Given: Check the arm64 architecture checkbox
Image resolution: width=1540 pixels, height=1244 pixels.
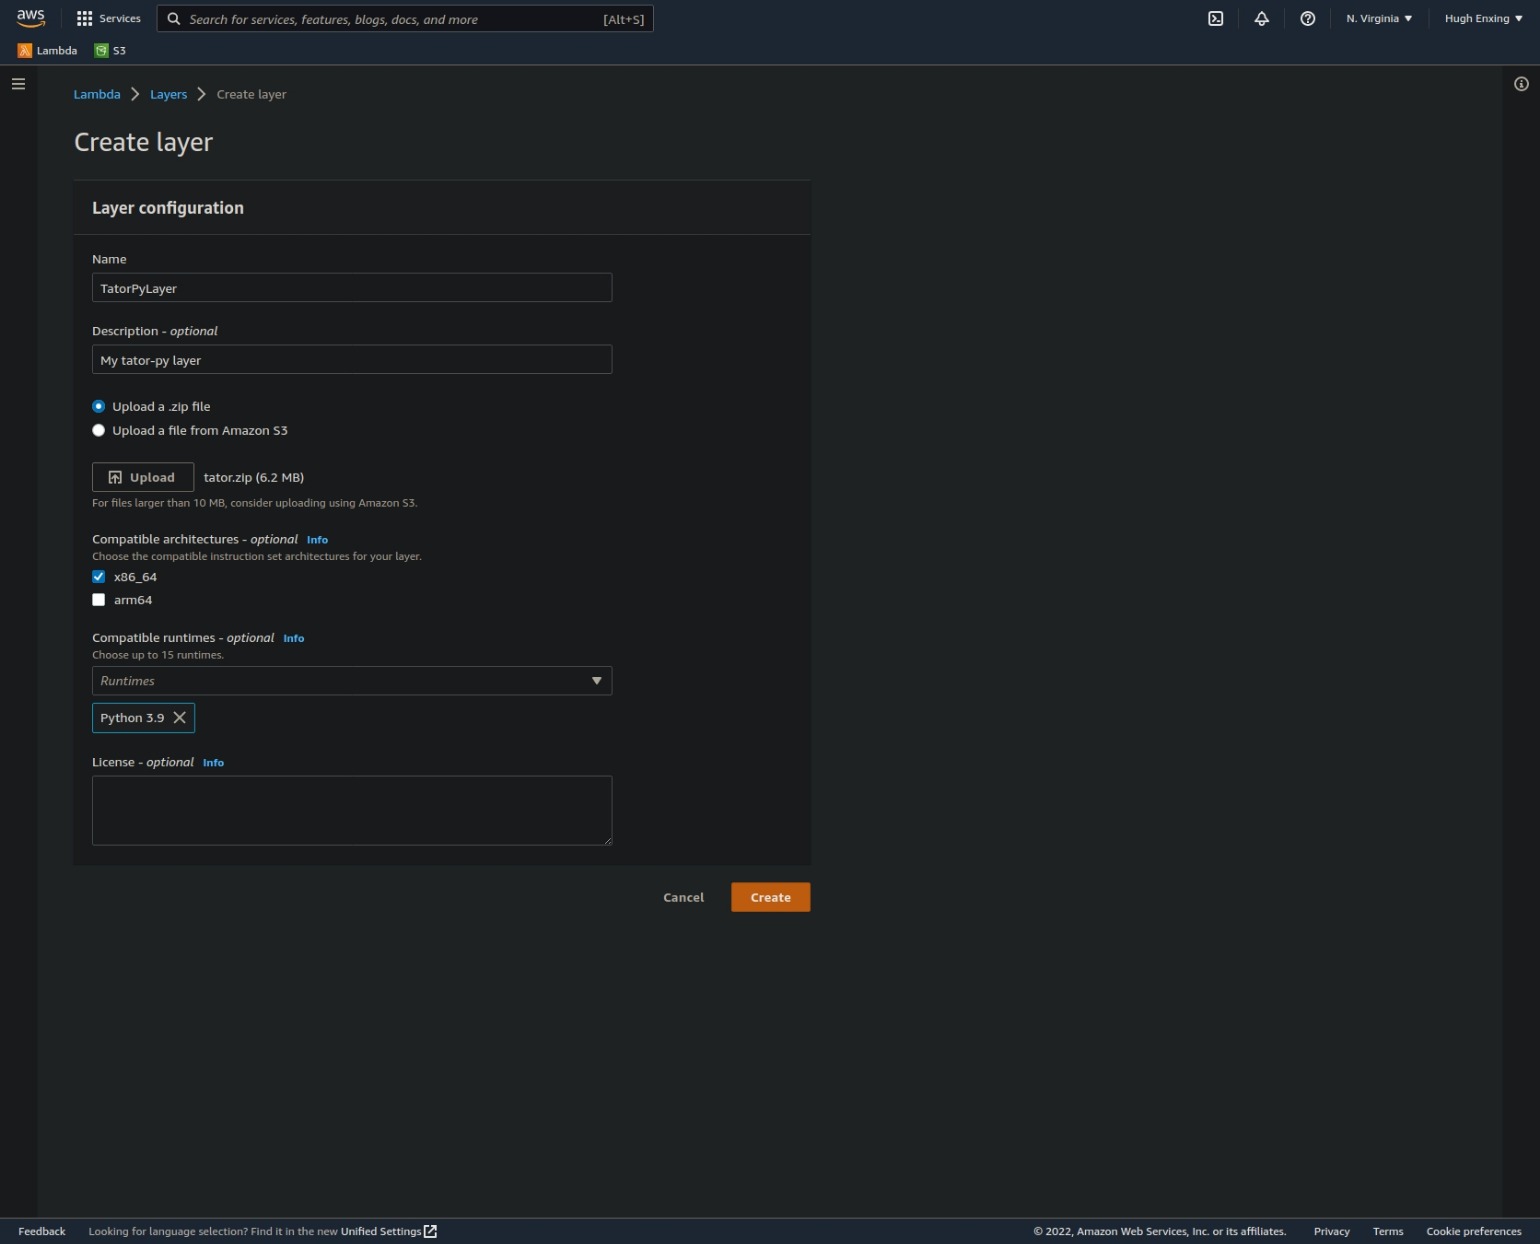Looking at the screenshot, I should click(x=98, y=600).
